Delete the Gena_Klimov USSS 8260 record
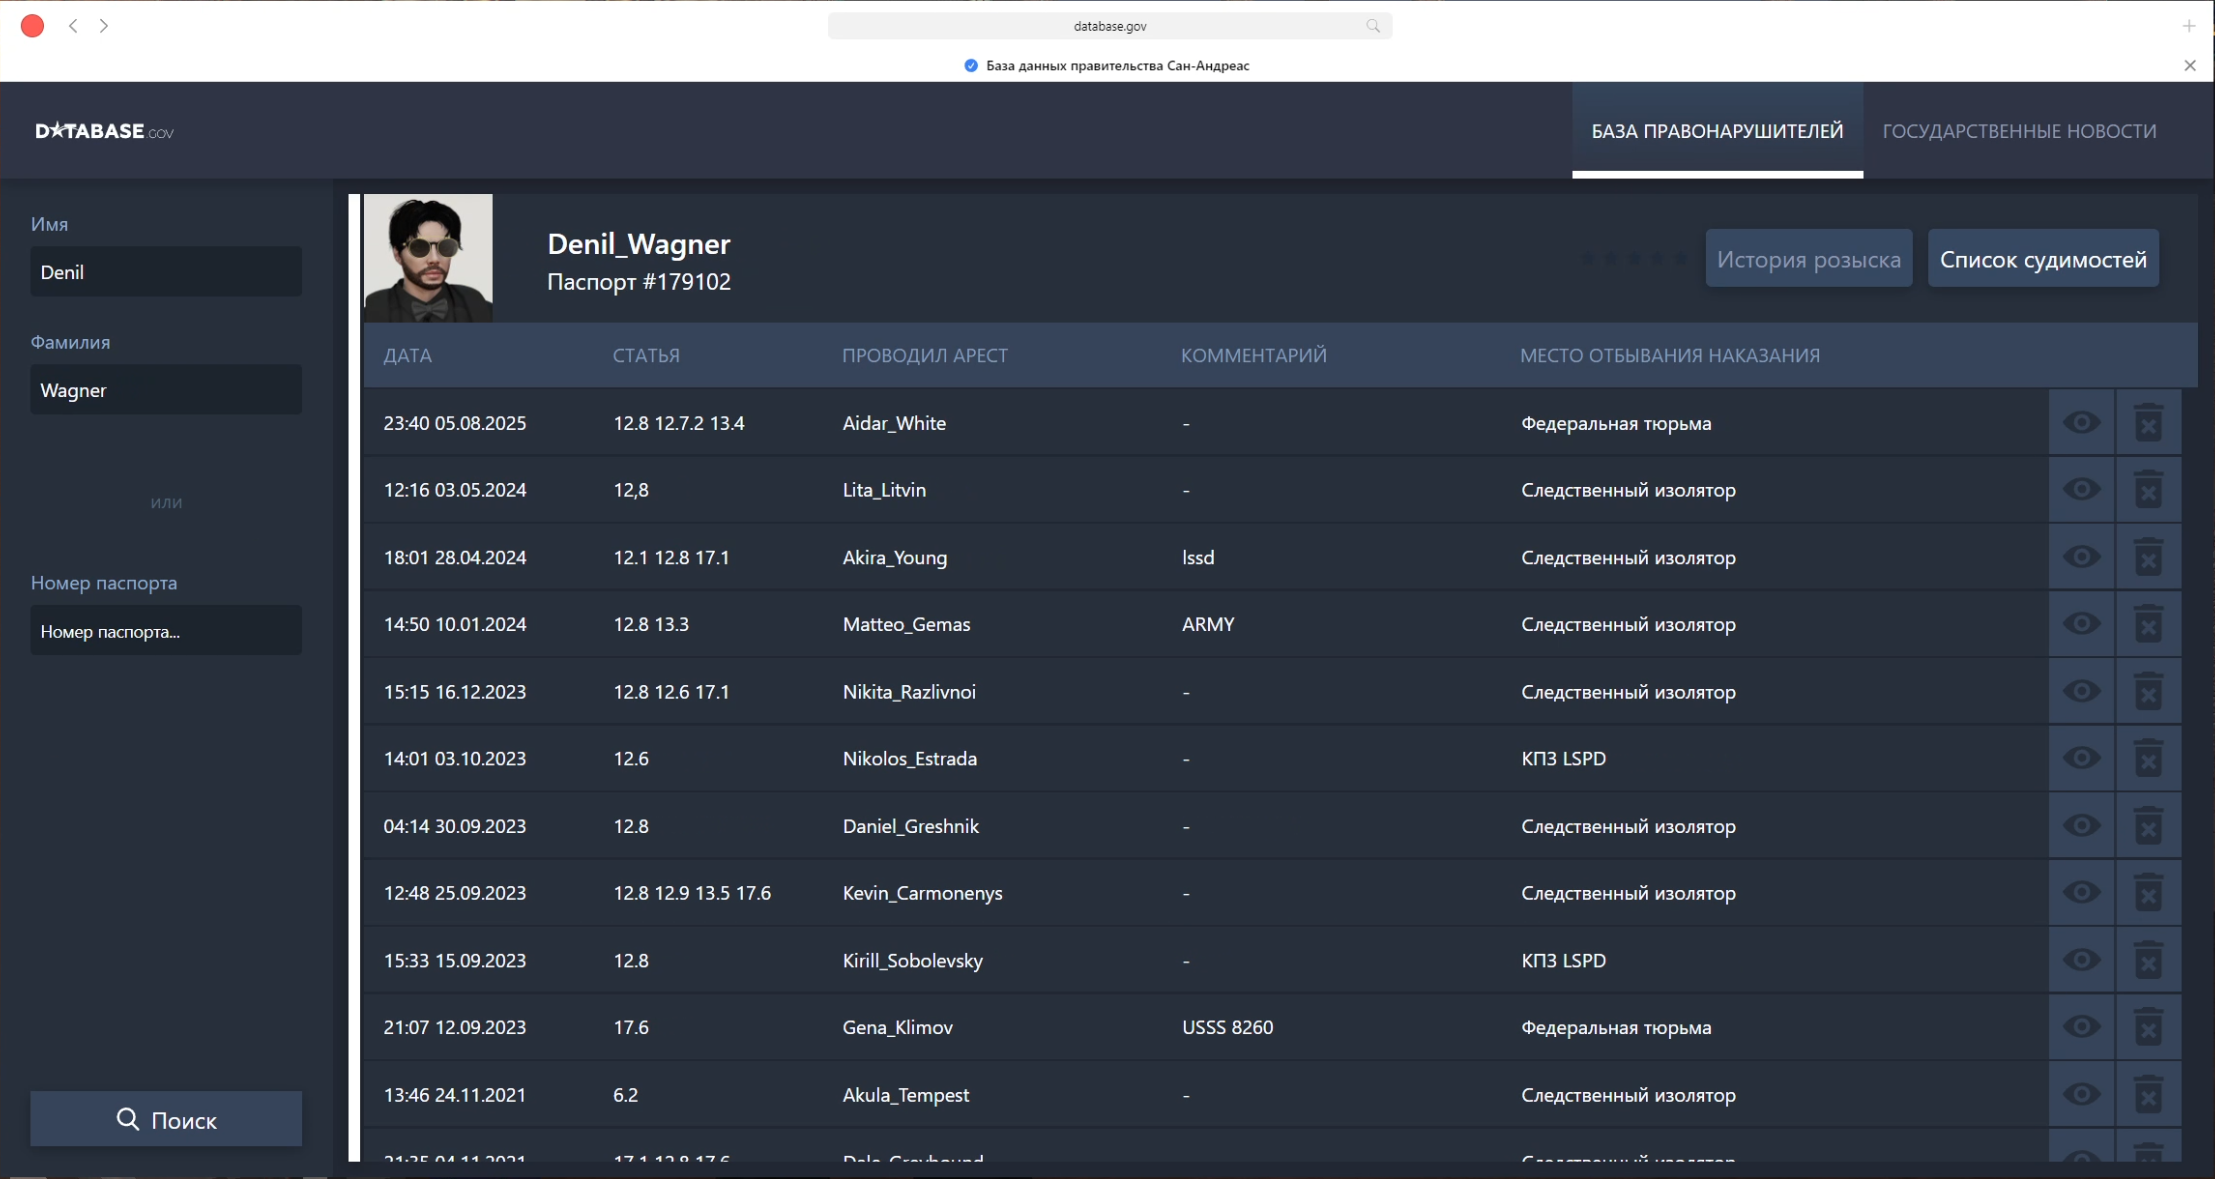 point(2147,1027)
